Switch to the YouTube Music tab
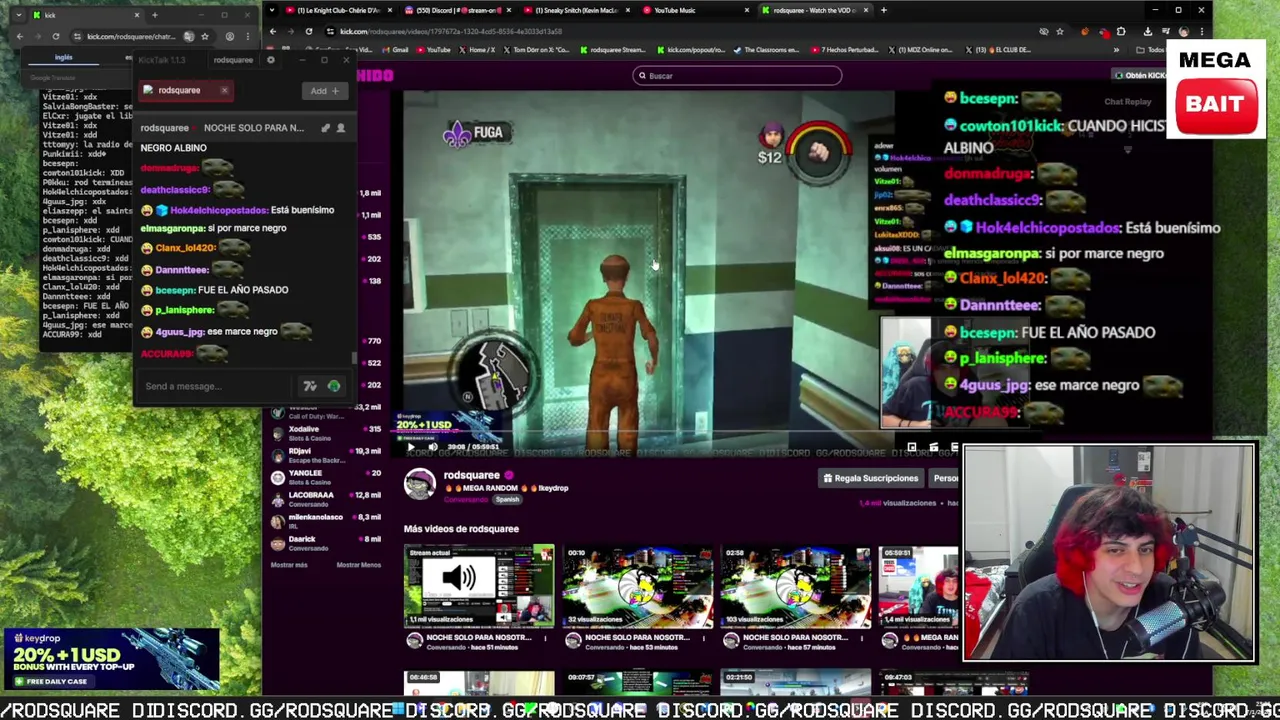1280x720 pixels. click(695, 10)
